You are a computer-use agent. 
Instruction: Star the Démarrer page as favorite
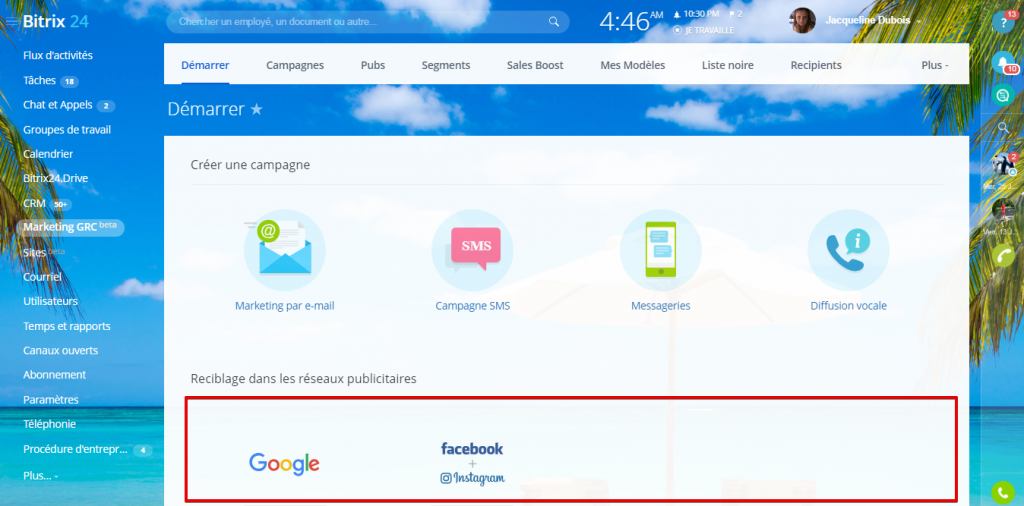[257, 109]
